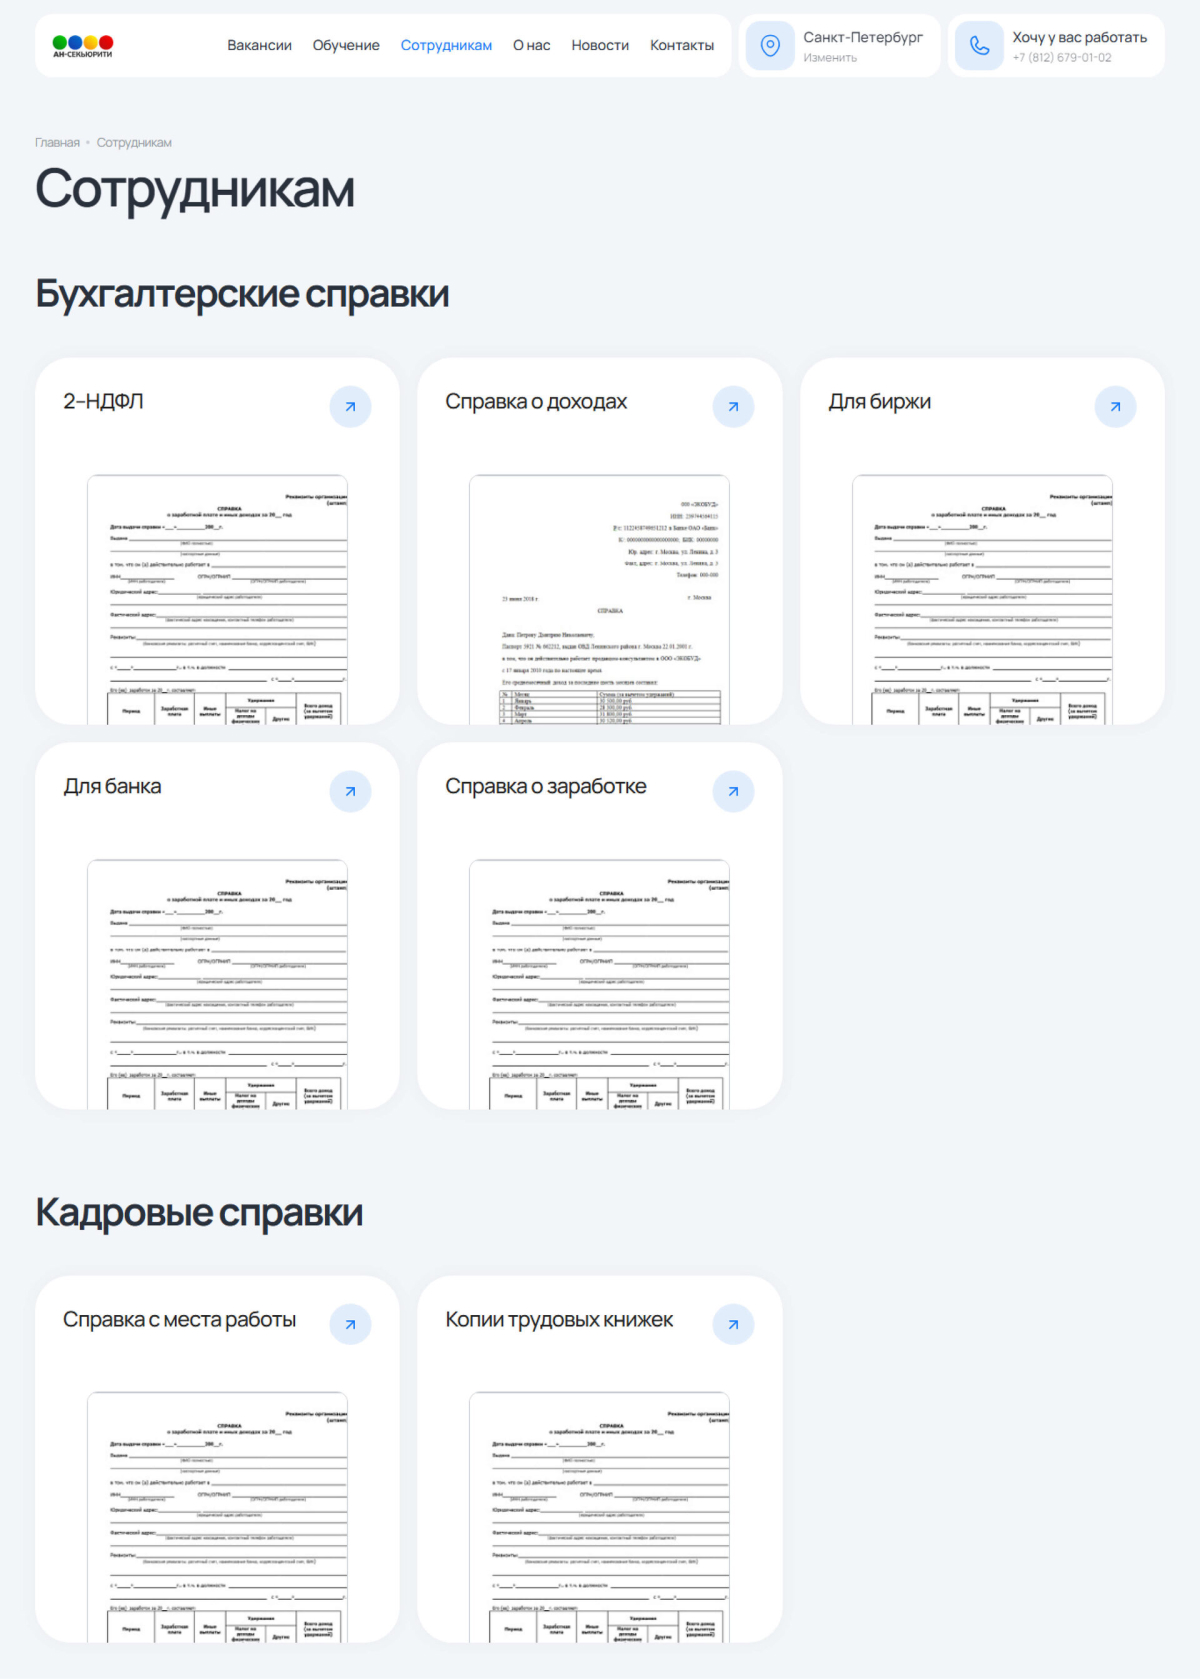Go to the О нас page
This screenshot has height=1679, width=1200.
point(532,45)
